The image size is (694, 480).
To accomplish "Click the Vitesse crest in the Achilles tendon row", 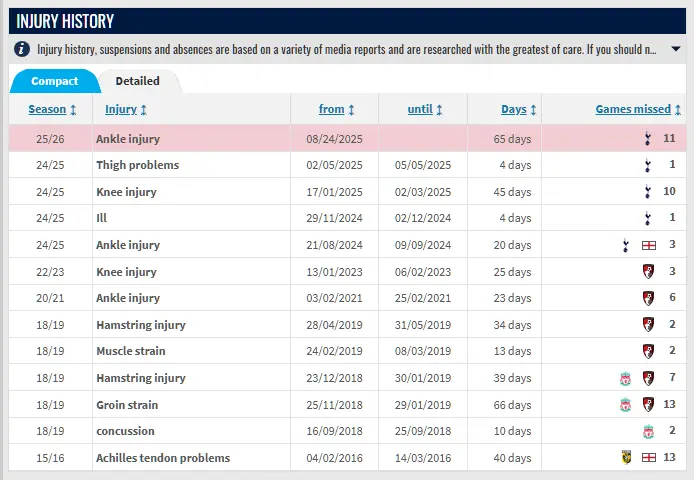I will pyautogui.click(x=626, y=458).
